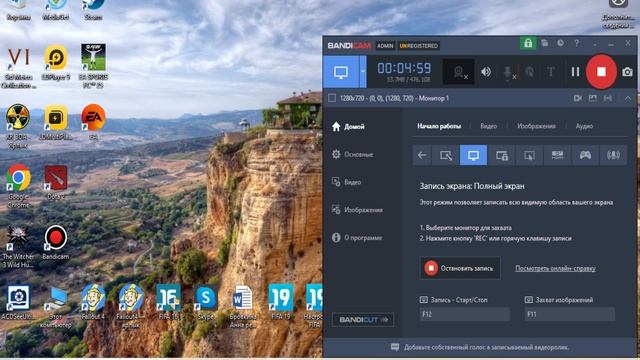
Task: Open the Skype desktop shortcut
Action: click(206, 302)
